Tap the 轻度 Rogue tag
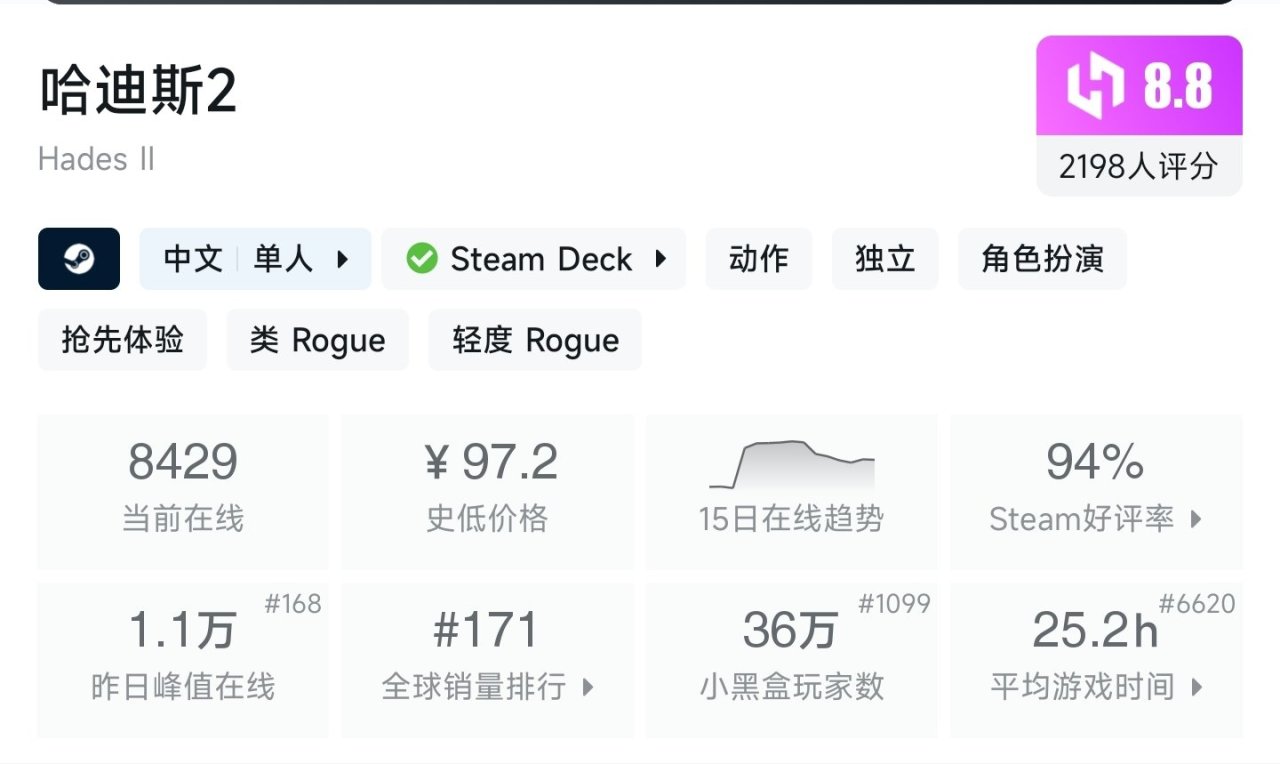 point(535,340)
